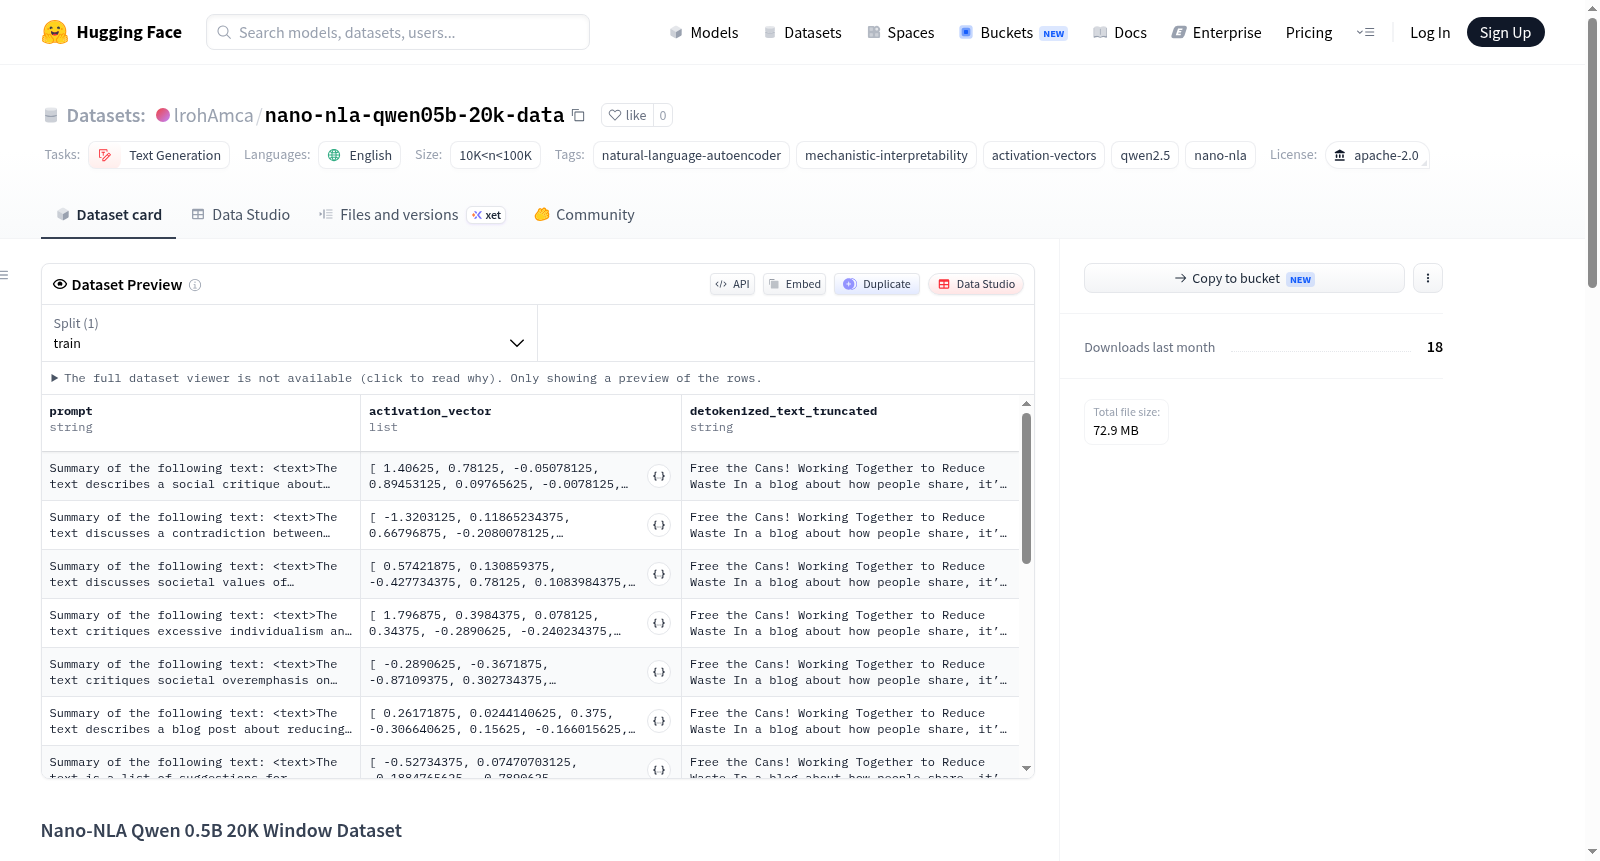The height and width of the screenshot is (861, 1600).
Task: Click the Hugging Face logo
Action: [112, 32]
